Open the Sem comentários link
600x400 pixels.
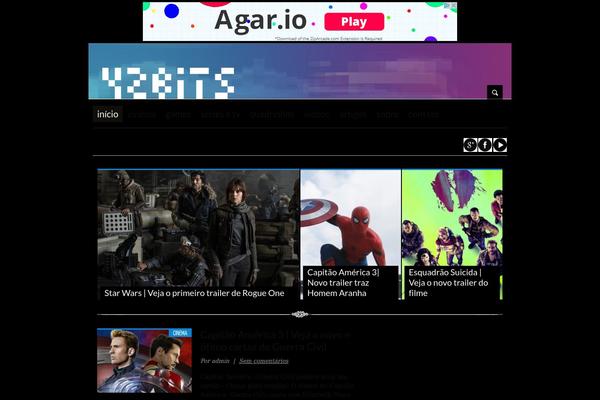(264, 361)
